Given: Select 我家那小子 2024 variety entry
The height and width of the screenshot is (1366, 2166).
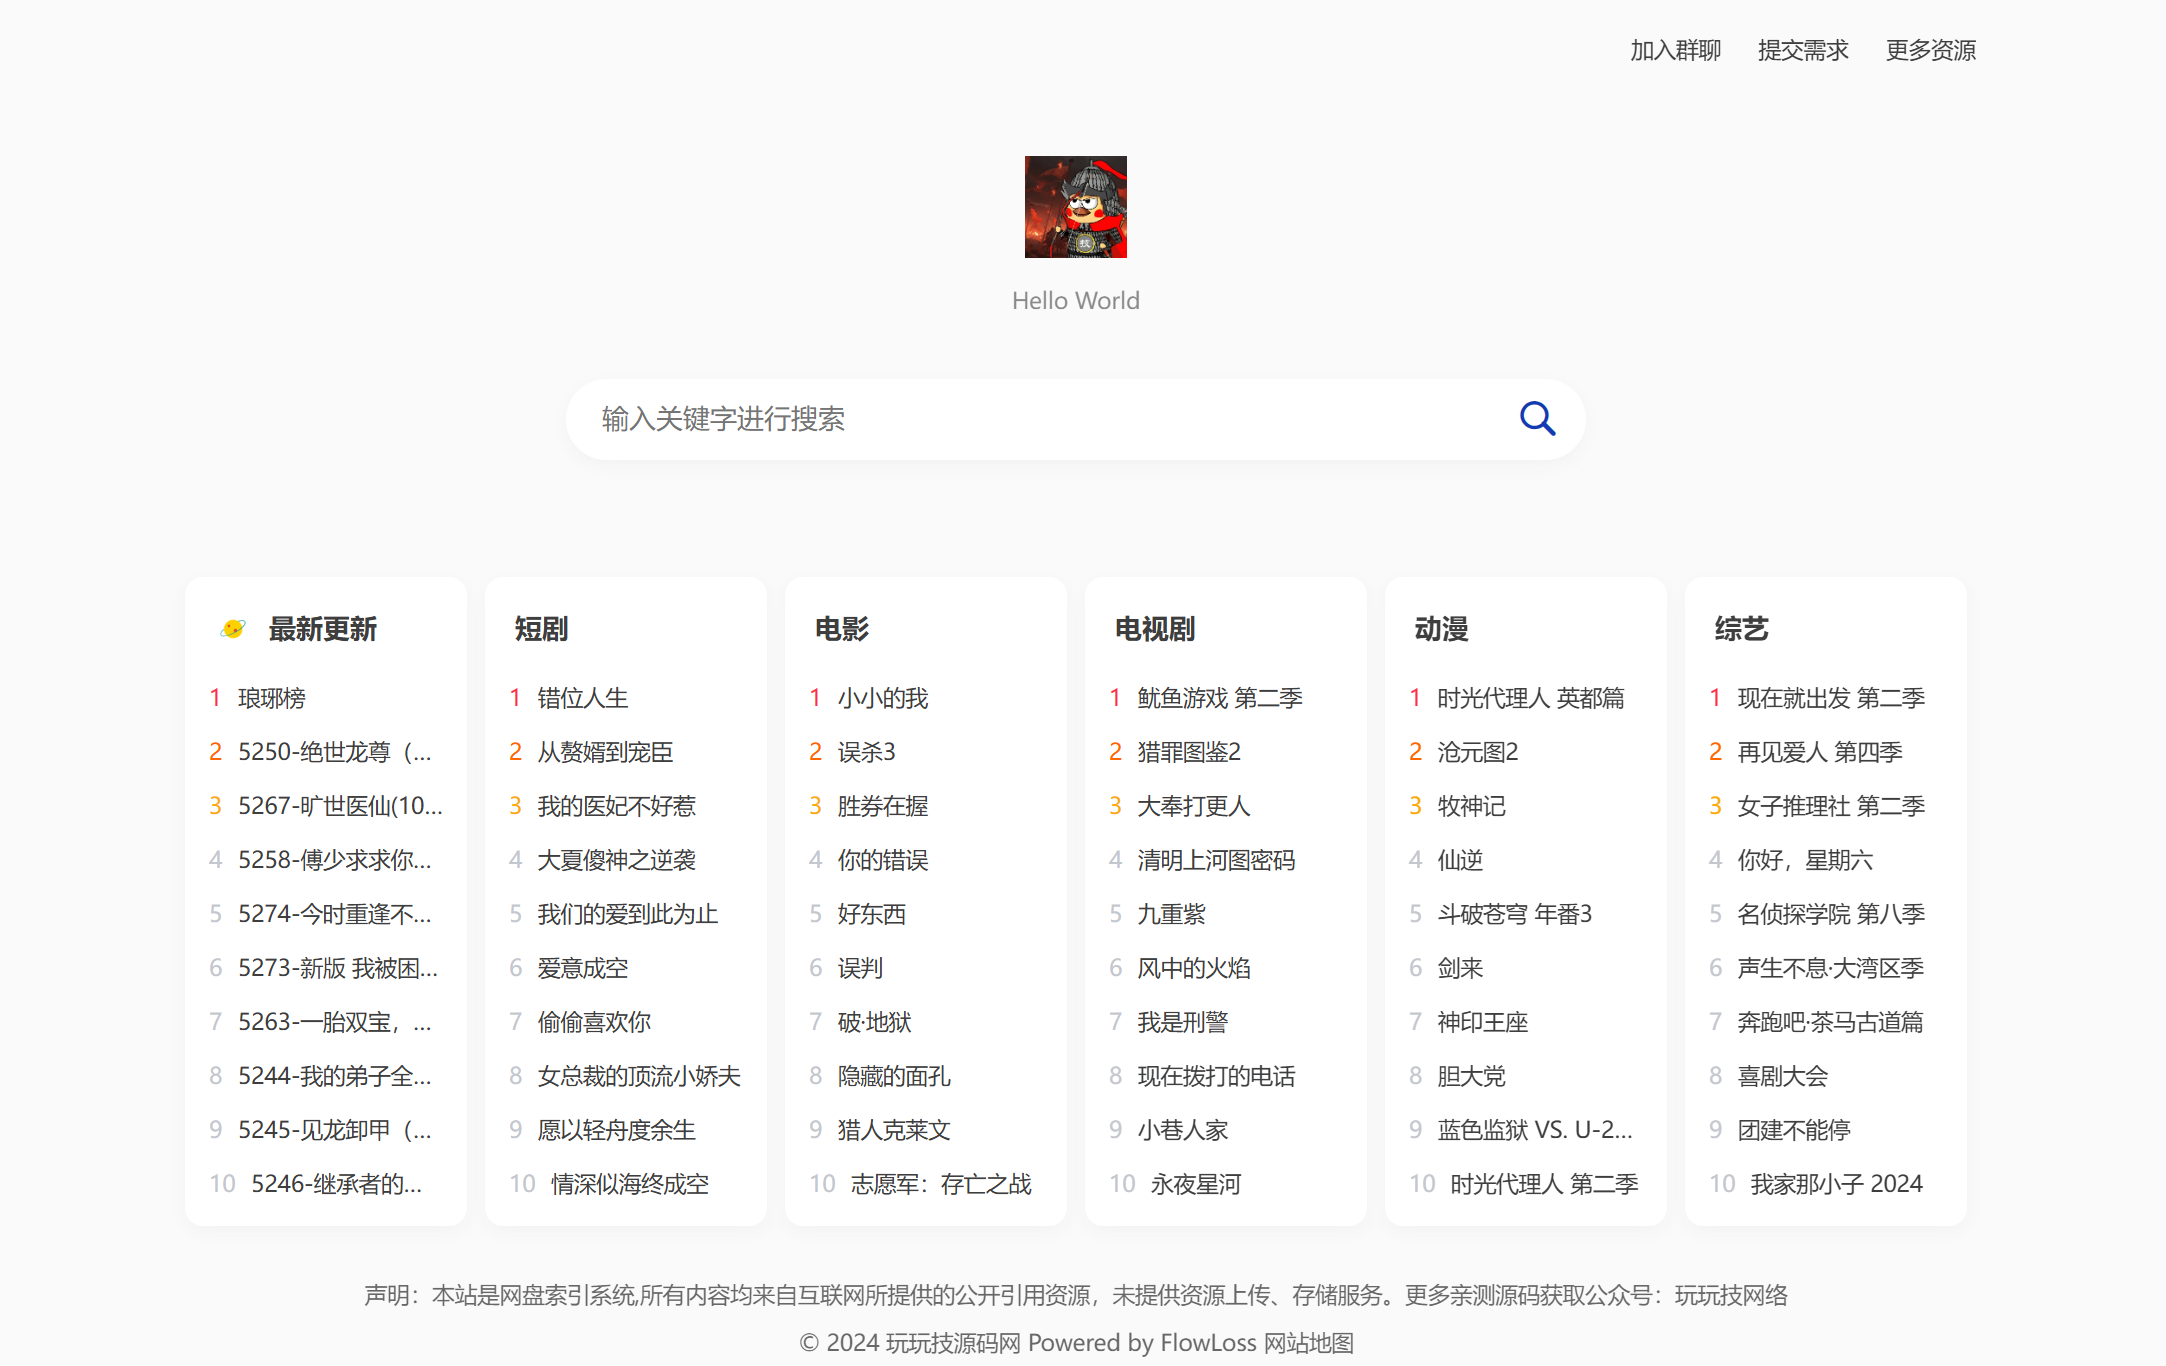Looking at the screenshot, I should tap(1836, 1184).
